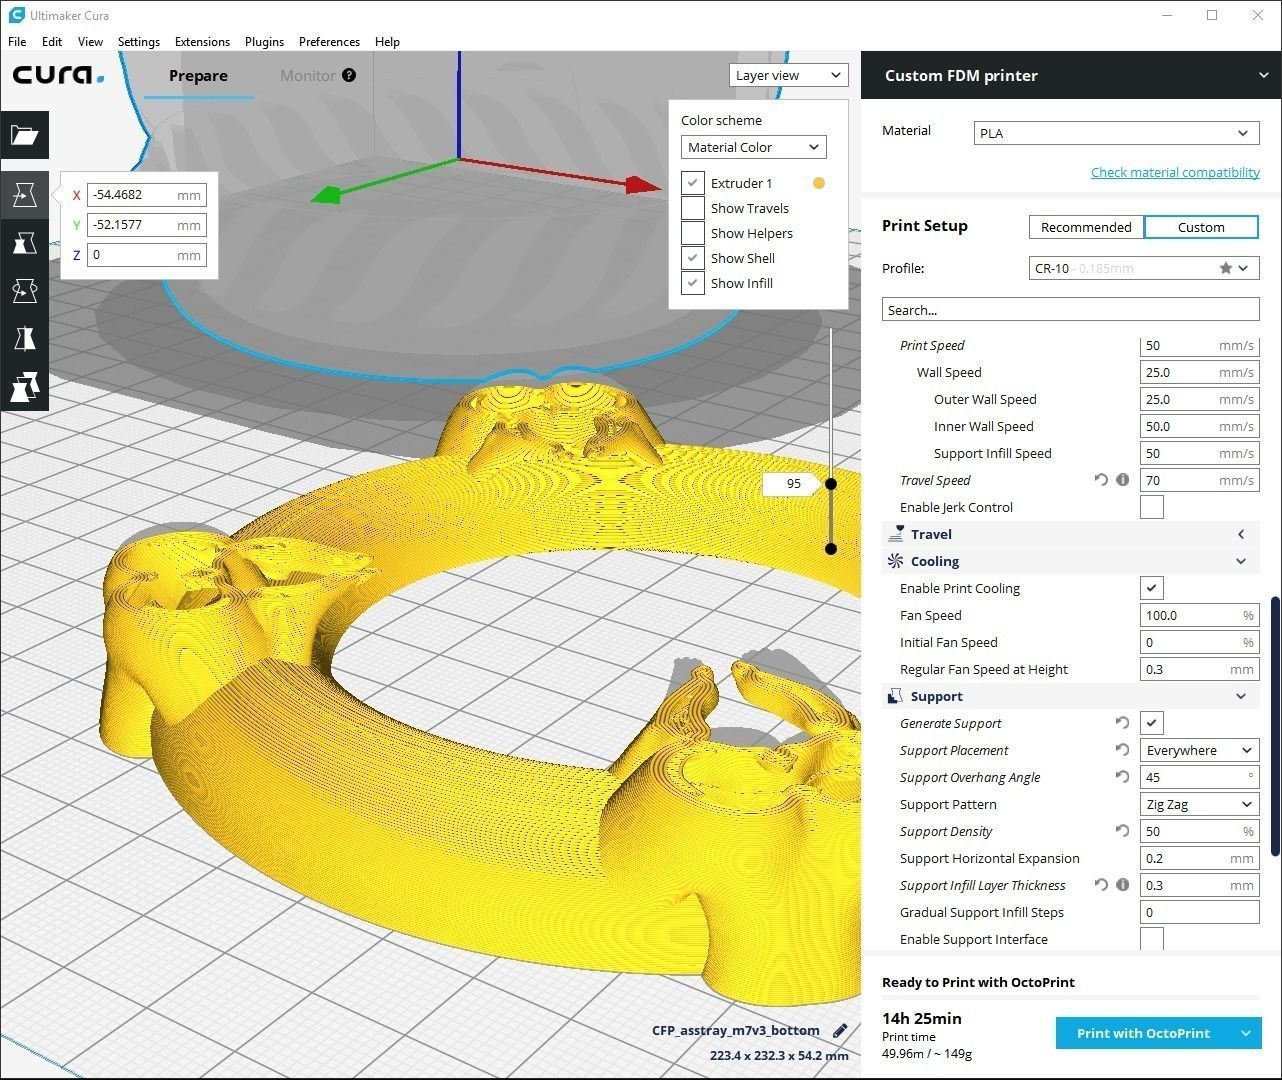Click the Support section icon

coord(895,696)
